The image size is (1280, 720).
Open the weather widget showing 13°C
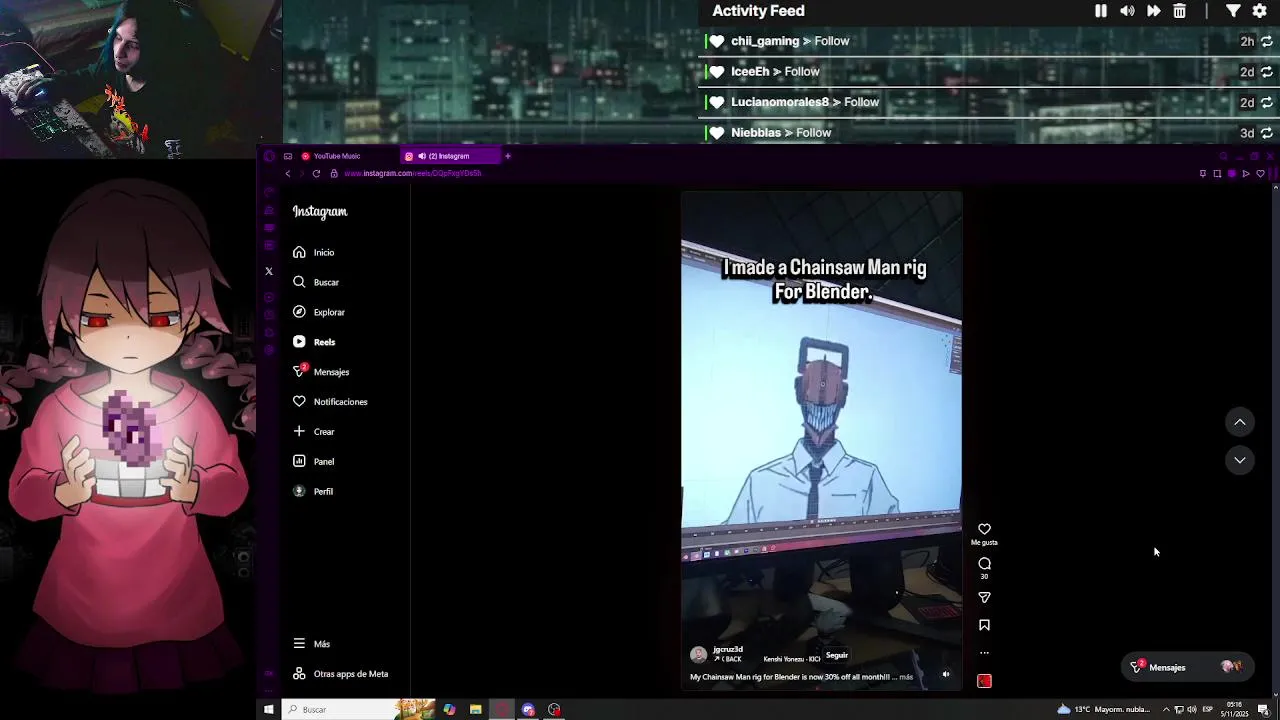click(x=1104, y=709)
